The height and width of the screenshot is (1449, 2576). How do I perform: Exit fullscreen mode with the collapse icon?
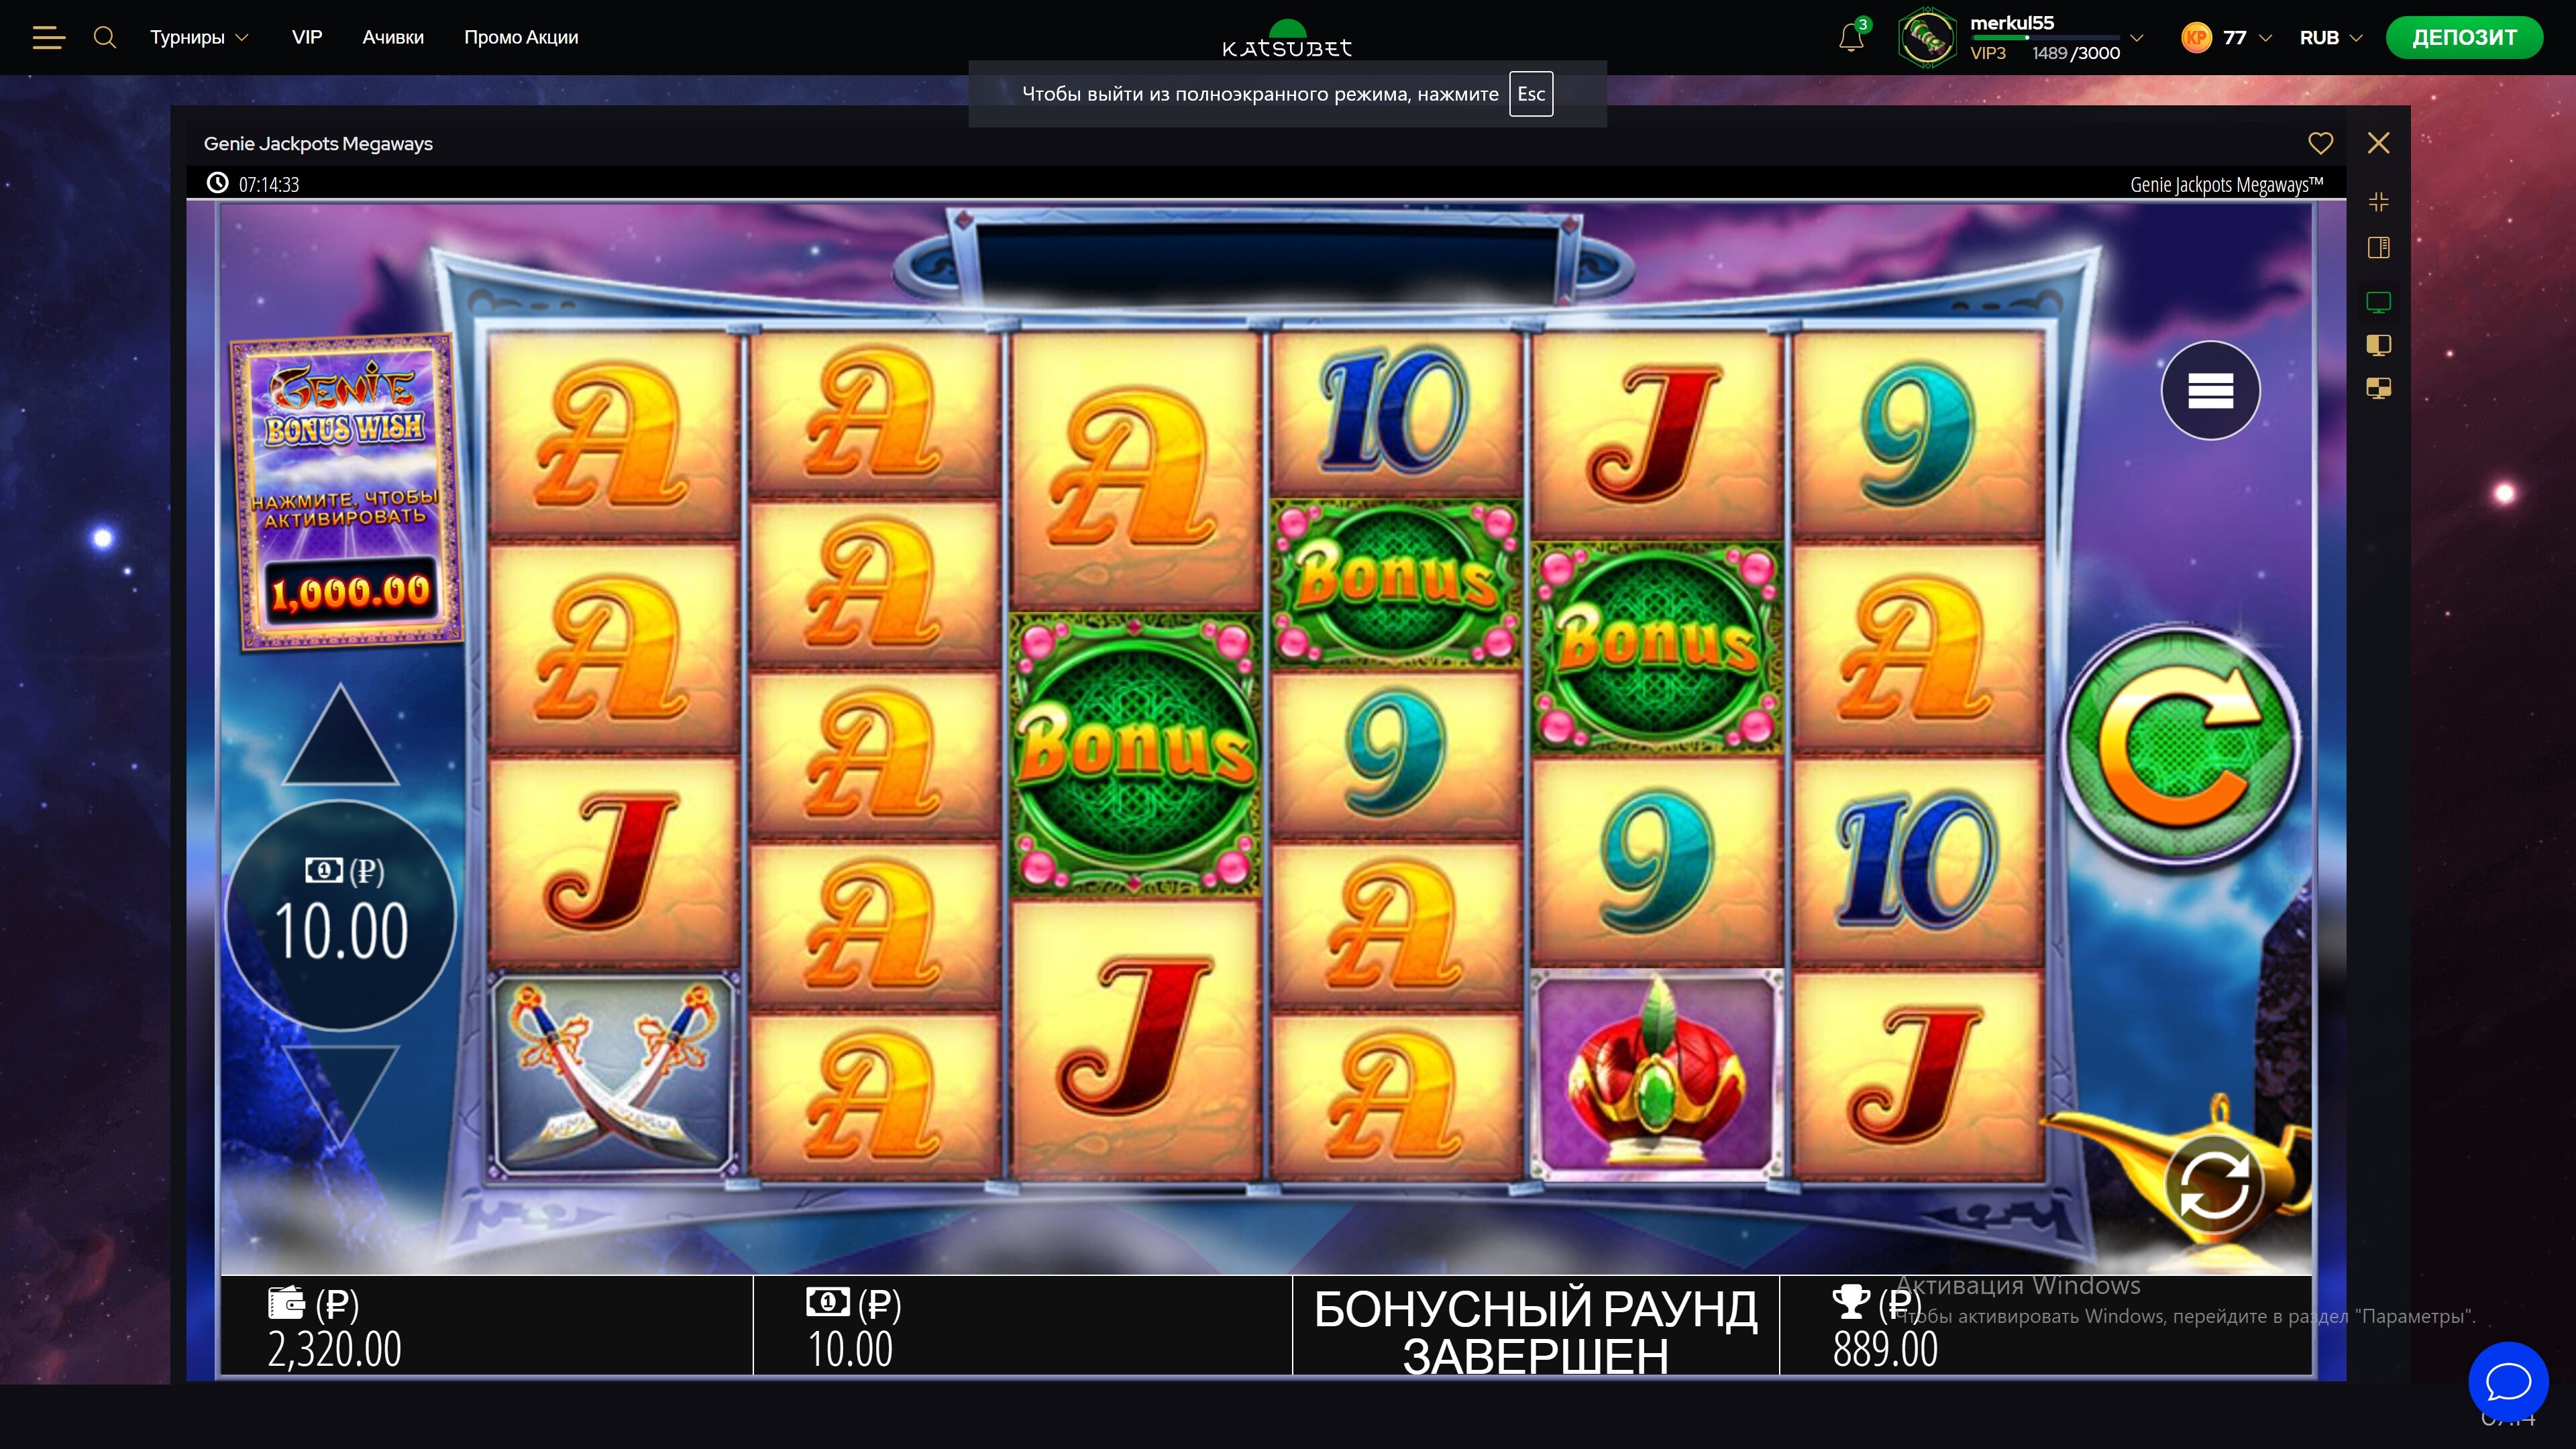coord(2378,202)
